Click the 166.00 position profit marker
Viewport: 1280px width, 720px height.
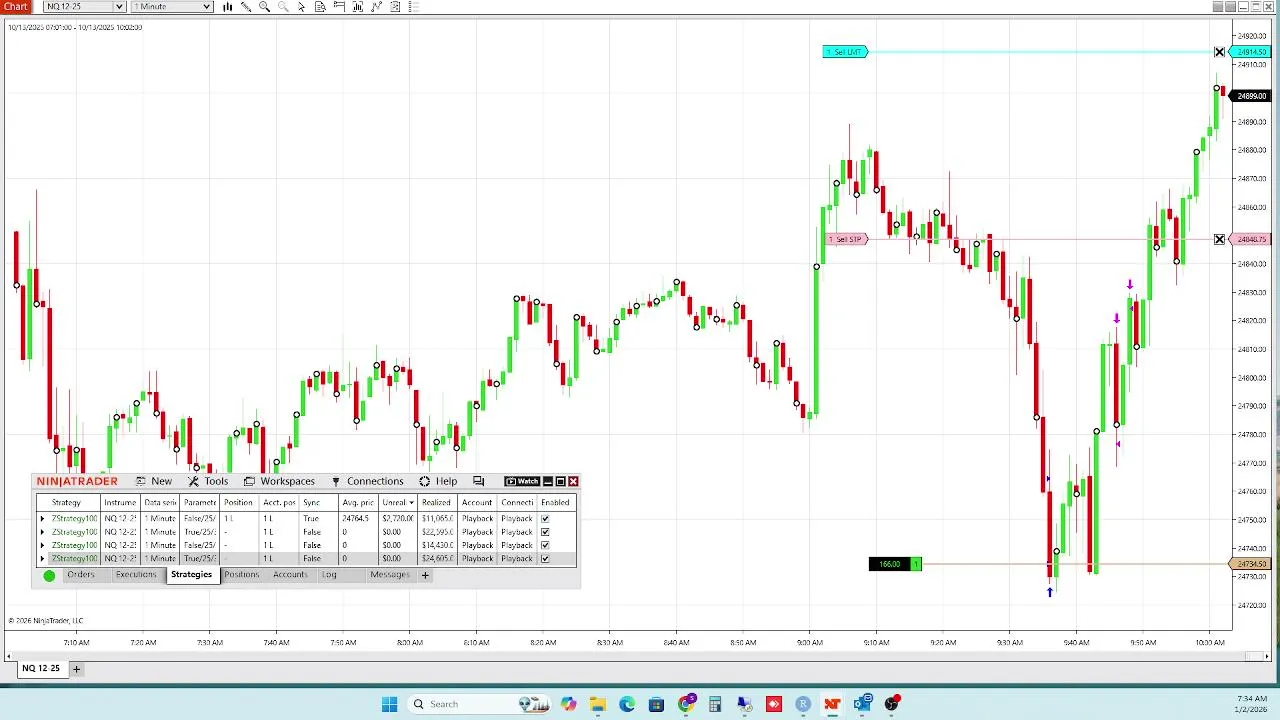click(x=895, y=564)
